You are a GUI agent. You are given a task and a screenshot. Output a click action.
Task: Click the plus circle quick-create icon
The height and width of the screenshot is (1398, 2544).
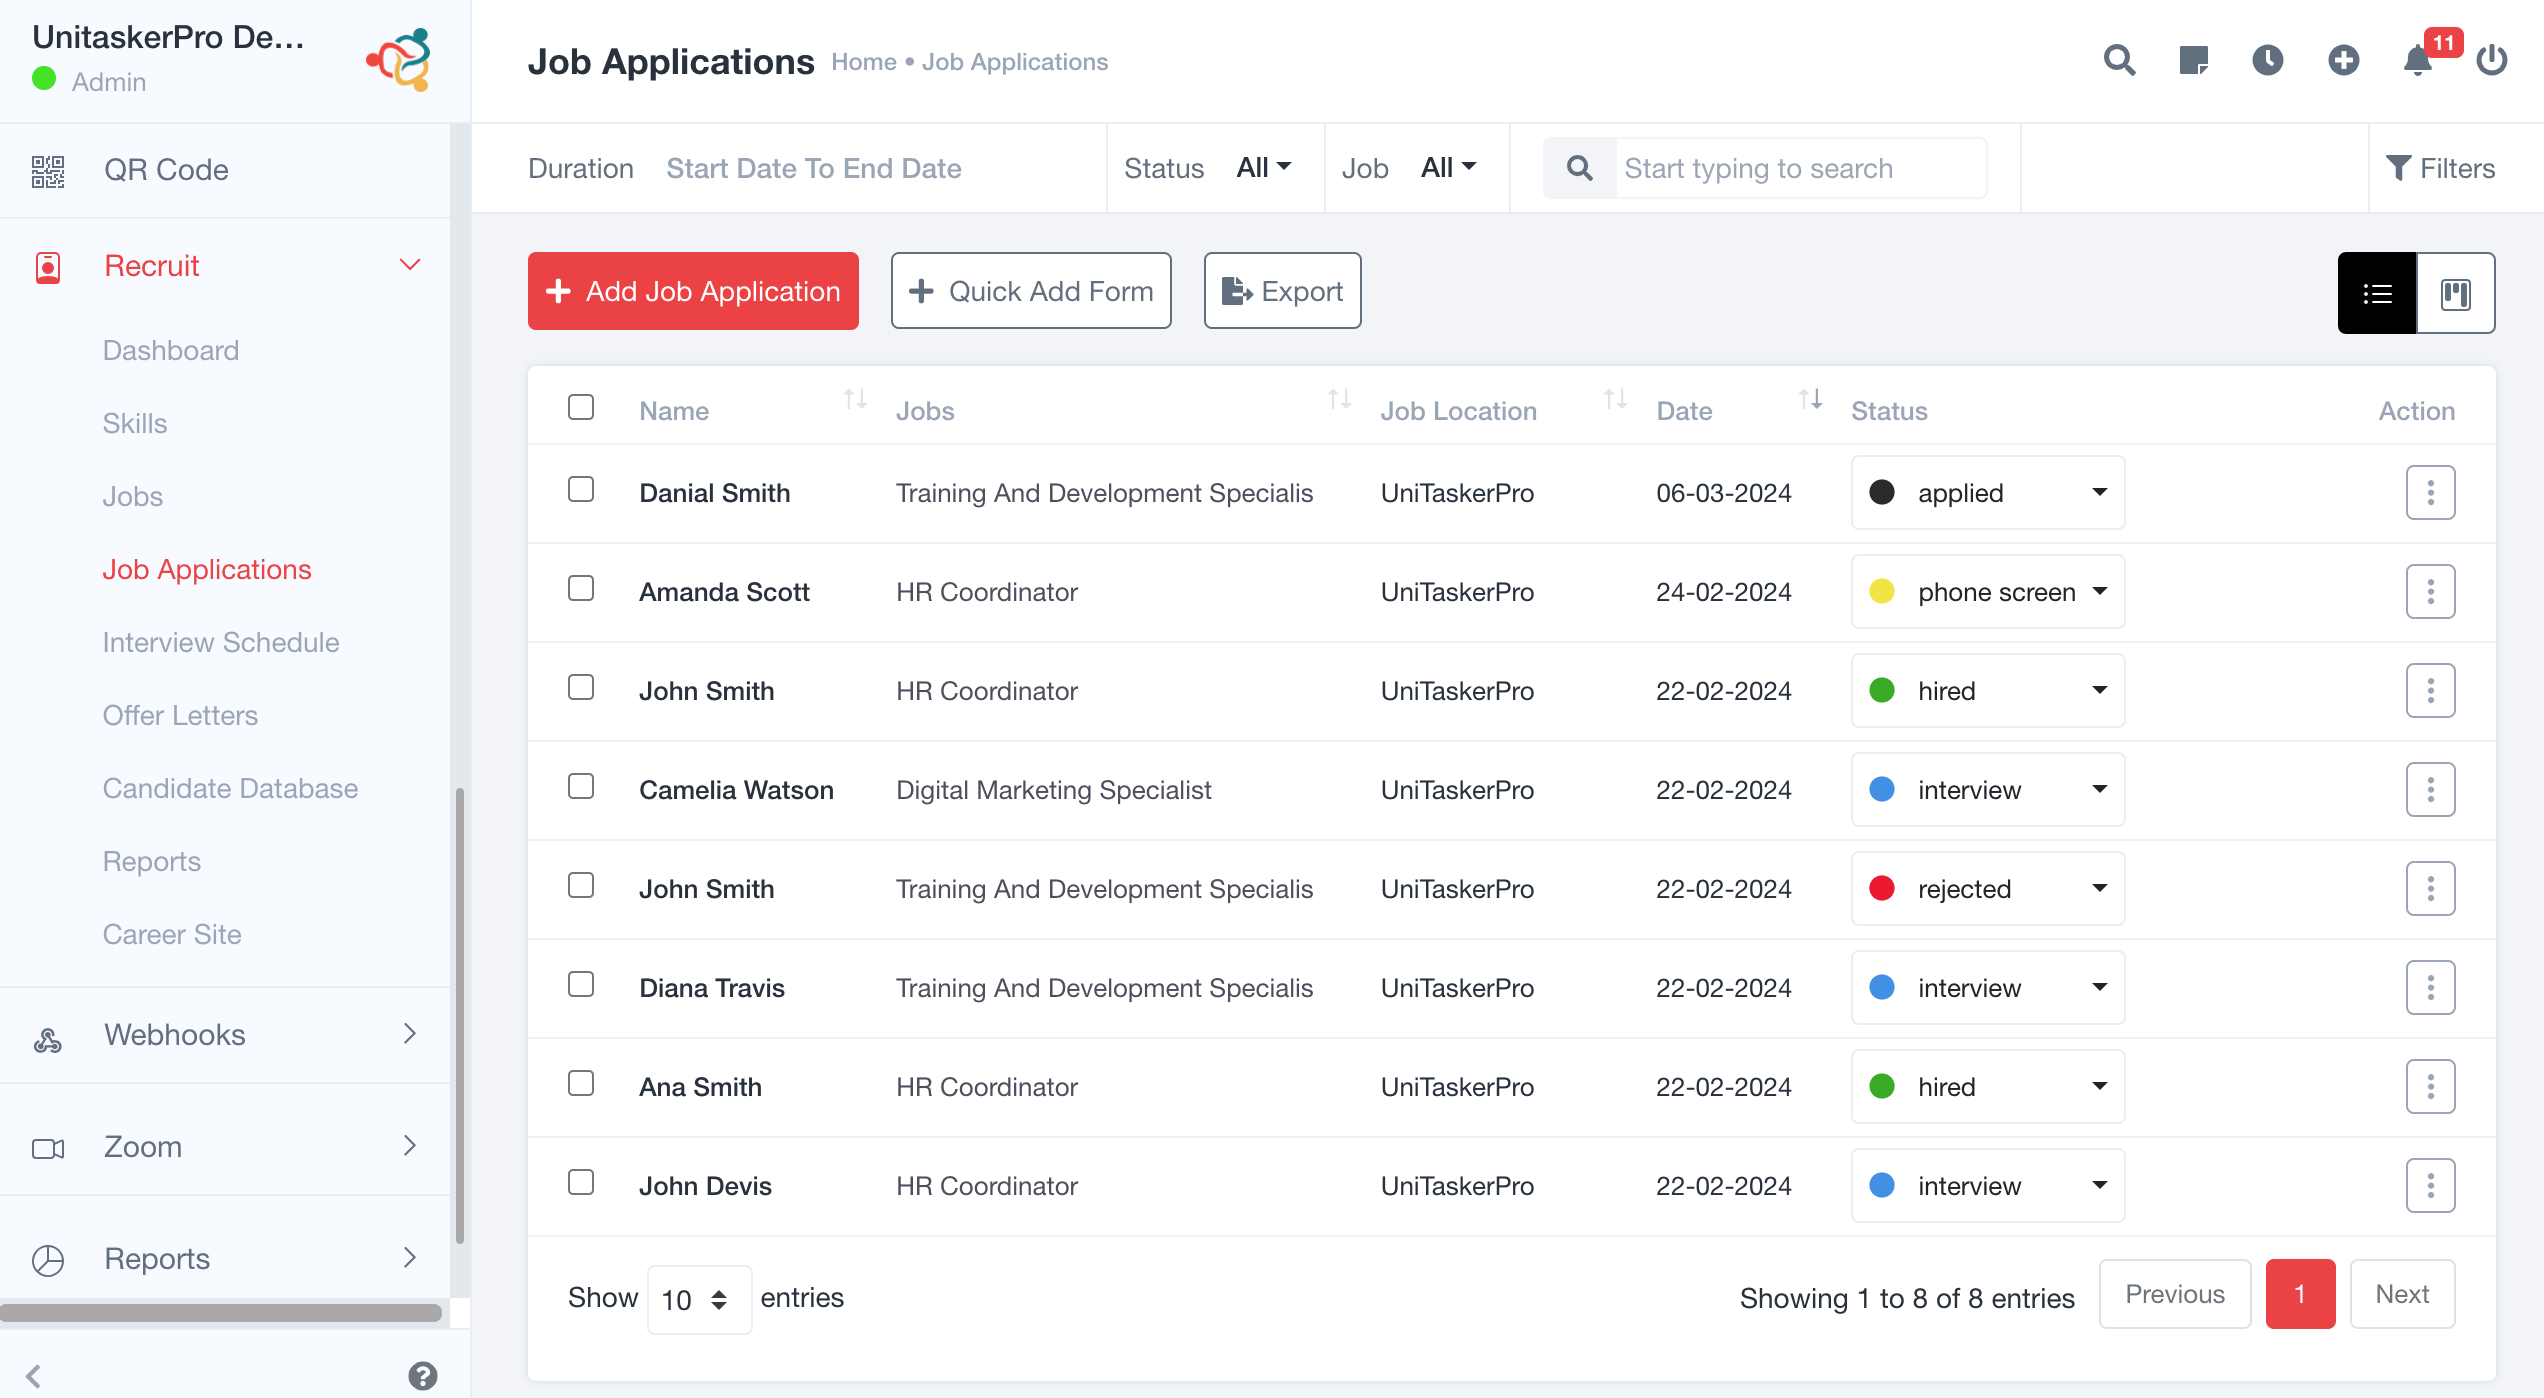pyautogui.click(x=2343, y=60)
